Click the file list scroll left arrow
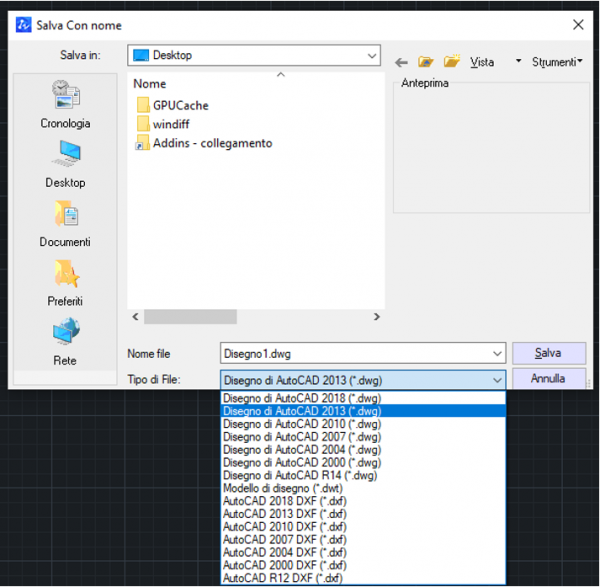600x587 pixels. 135,317
